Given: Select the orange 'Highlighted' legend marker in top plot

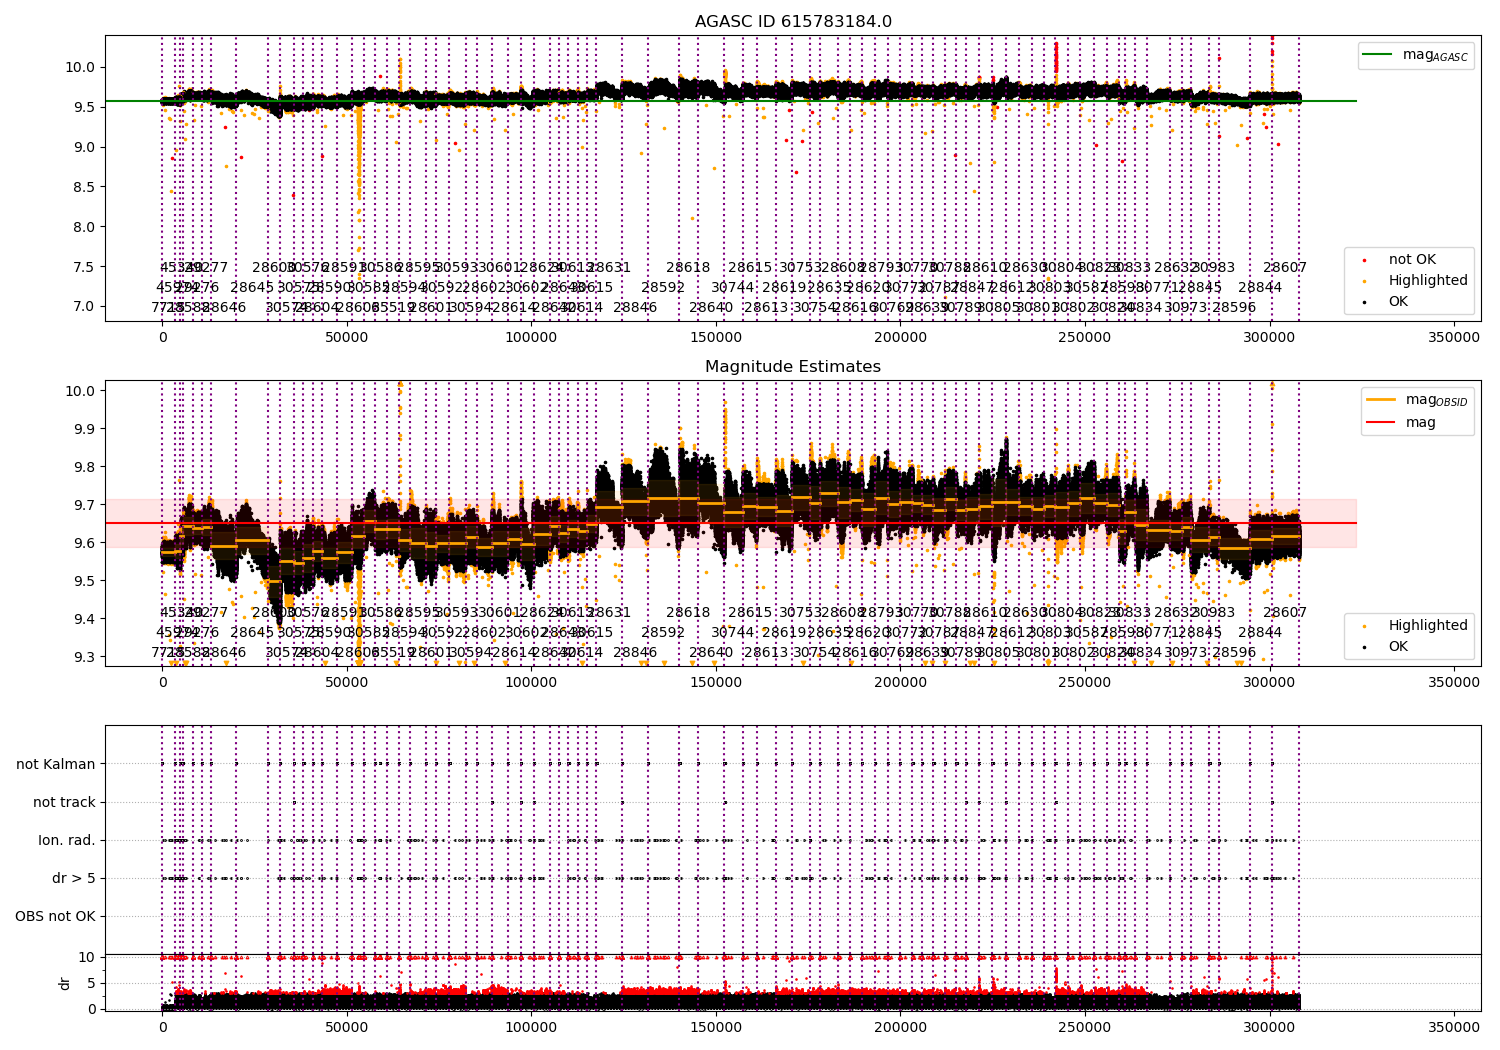Looking at the screenshot, I should (x=1364, y=281).
